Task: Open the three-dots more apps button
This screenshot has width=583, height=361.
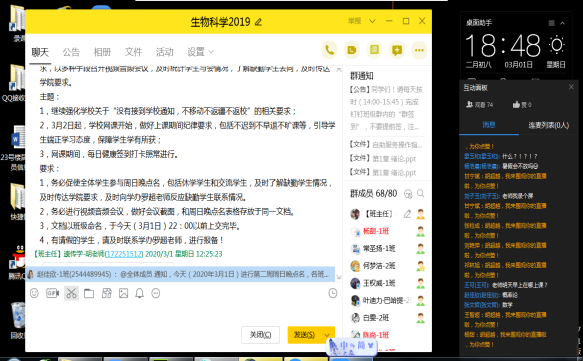Action: tap(419, 50)
